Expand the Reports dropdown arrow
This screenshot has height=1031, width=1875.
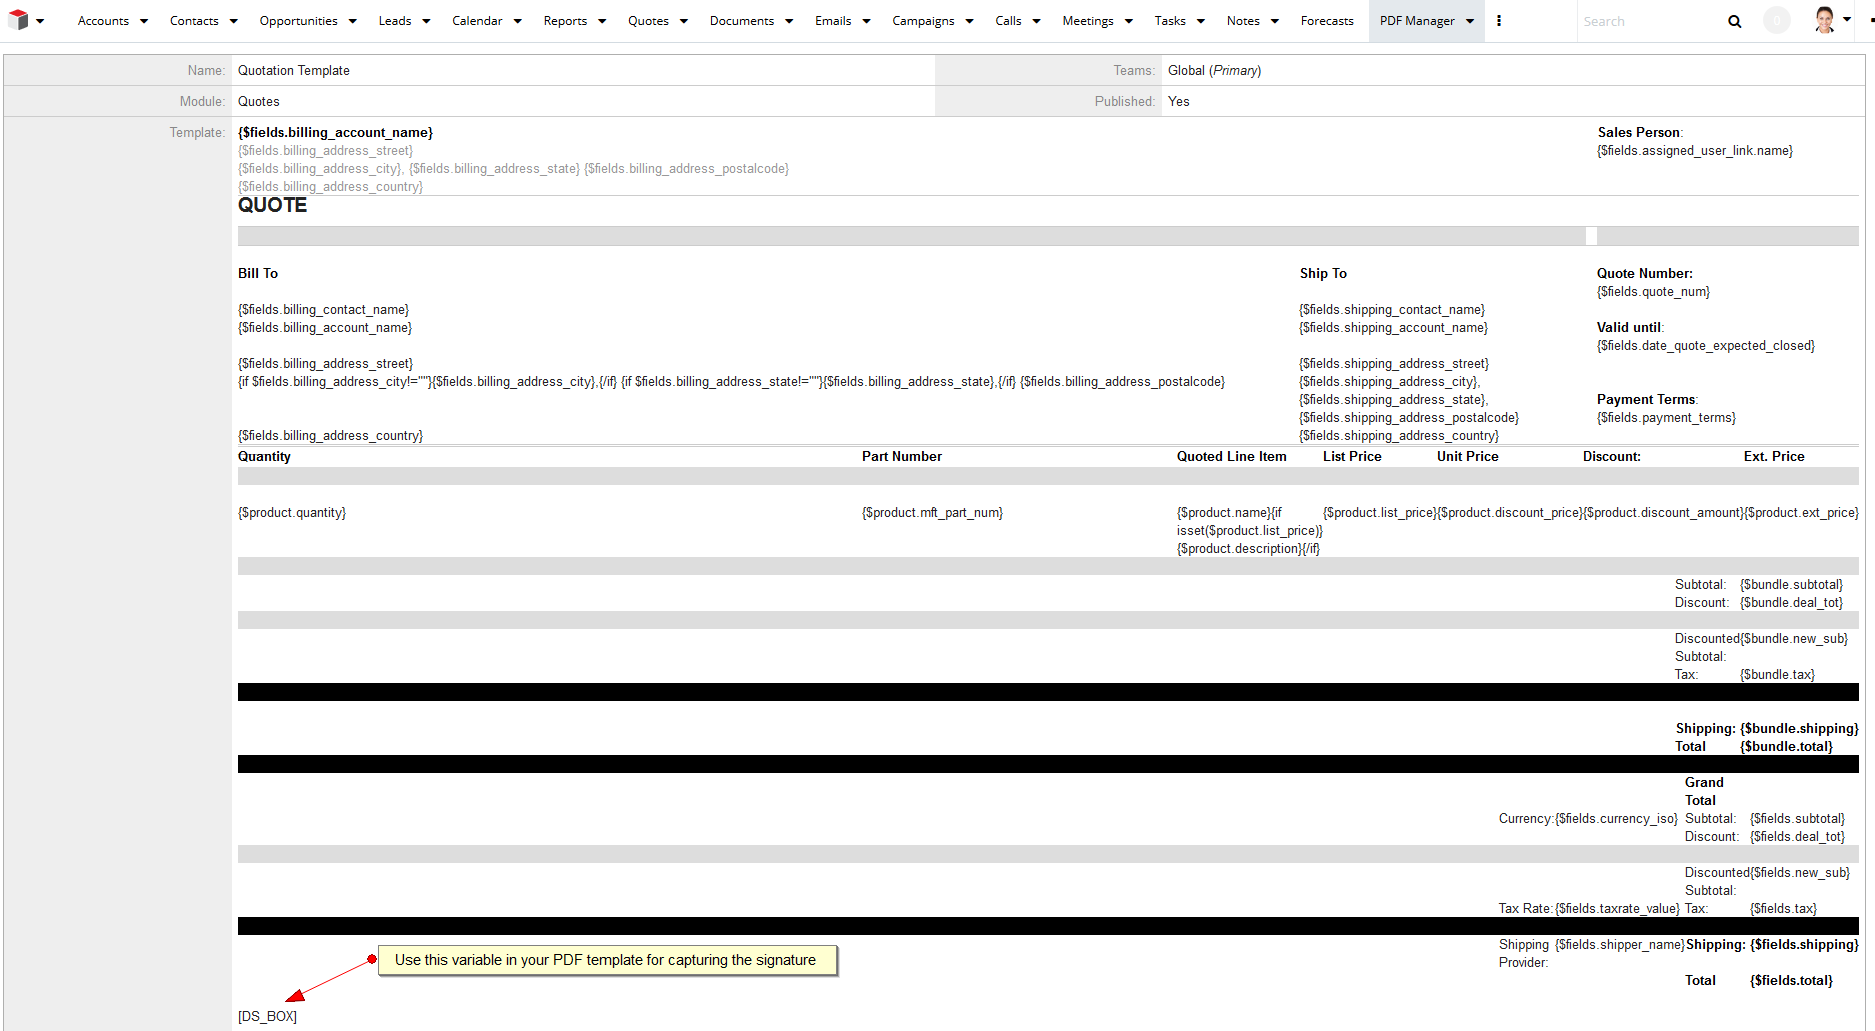click(602, 21)
